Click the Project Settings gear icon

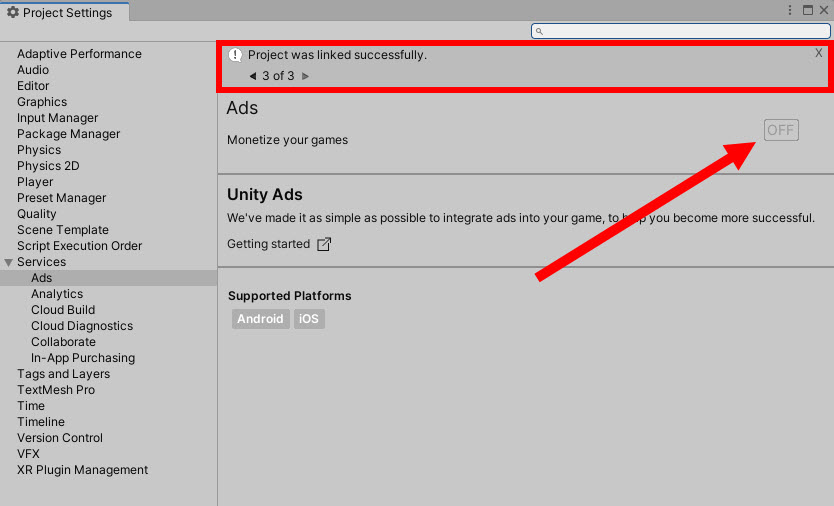[13, 12]
